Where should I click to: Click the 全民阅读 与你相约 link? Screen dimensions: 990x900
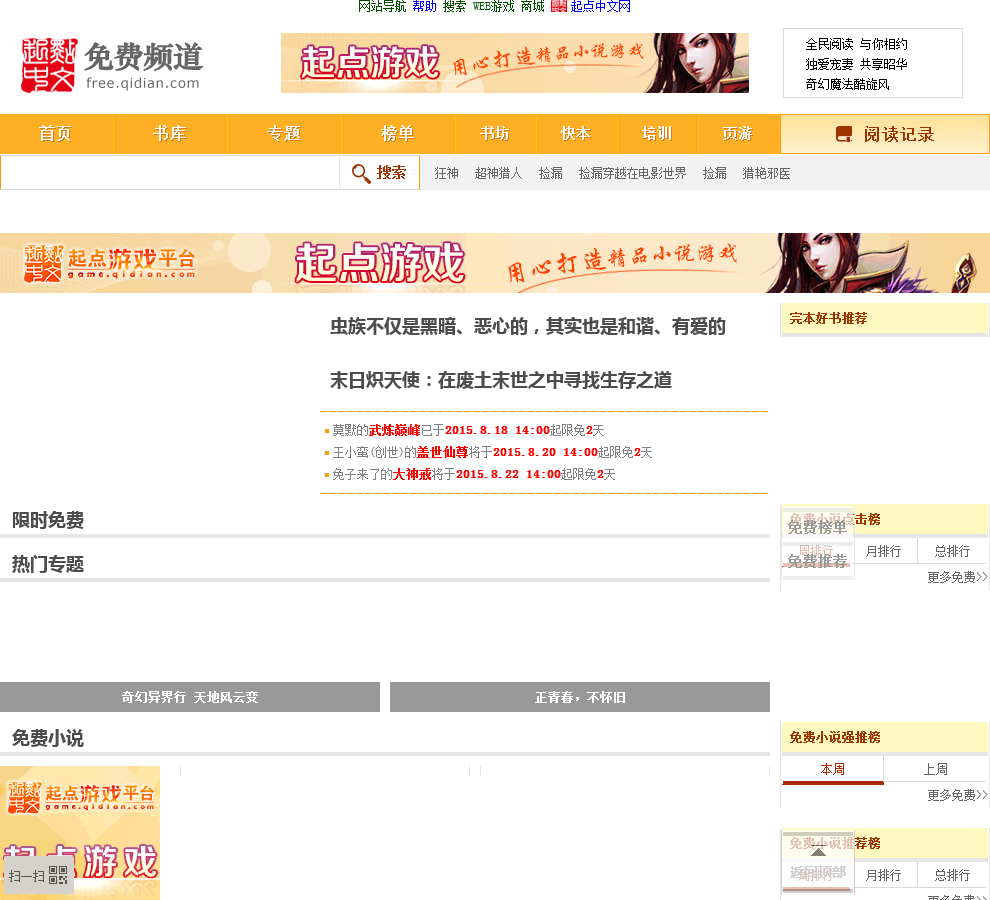[856, 44]
